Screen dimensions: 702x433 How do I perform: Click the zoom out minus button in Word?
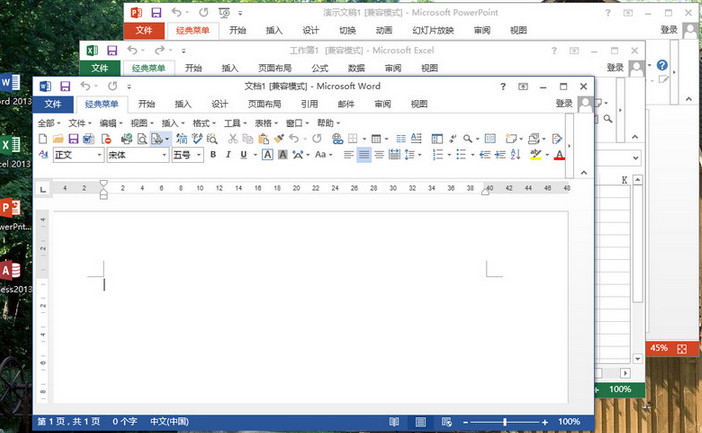(x=466, y=422)
